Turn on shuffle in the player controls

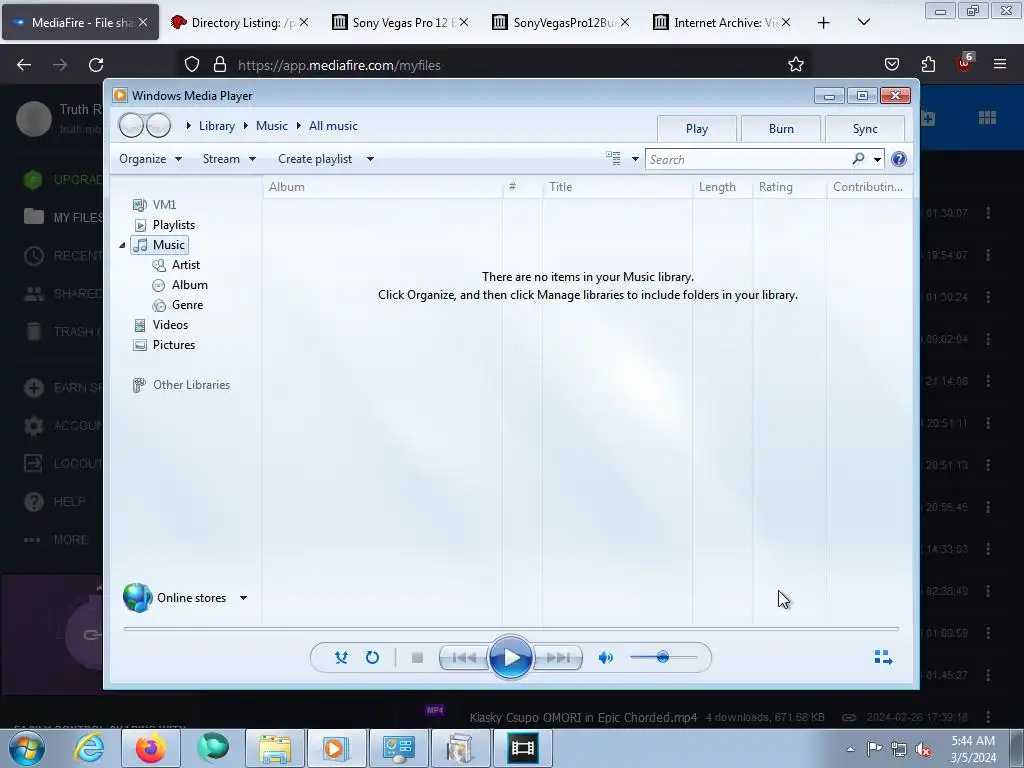point(341,658)
